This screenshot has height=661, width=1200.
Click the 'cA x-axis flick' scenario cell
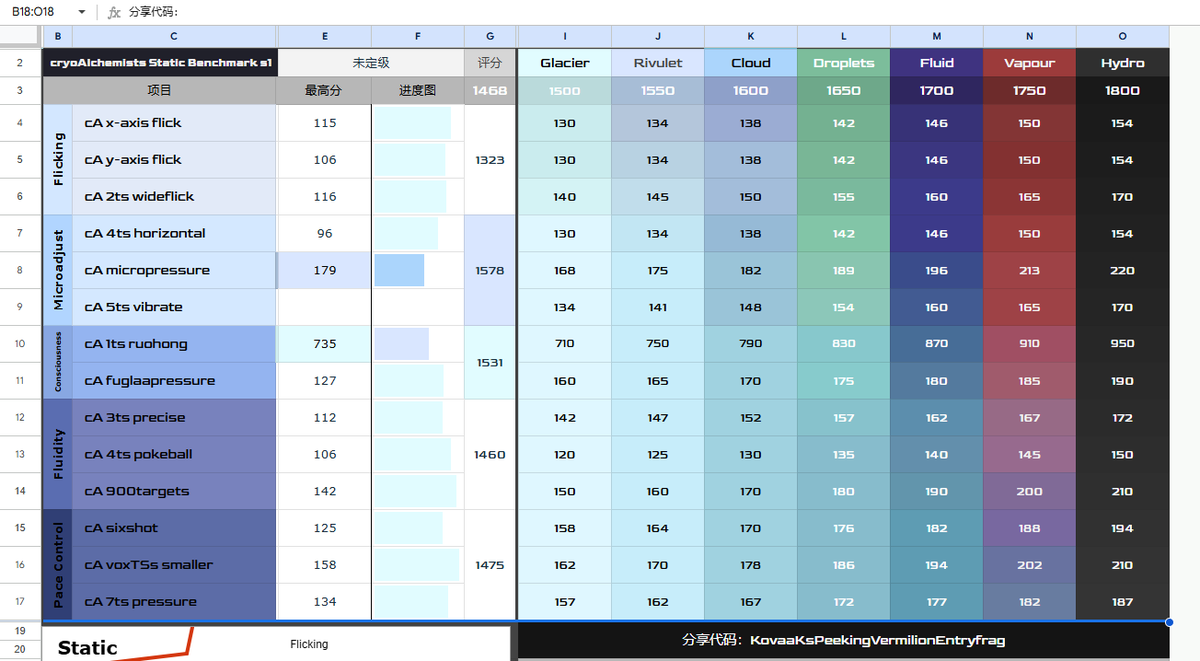coord(174,123)
